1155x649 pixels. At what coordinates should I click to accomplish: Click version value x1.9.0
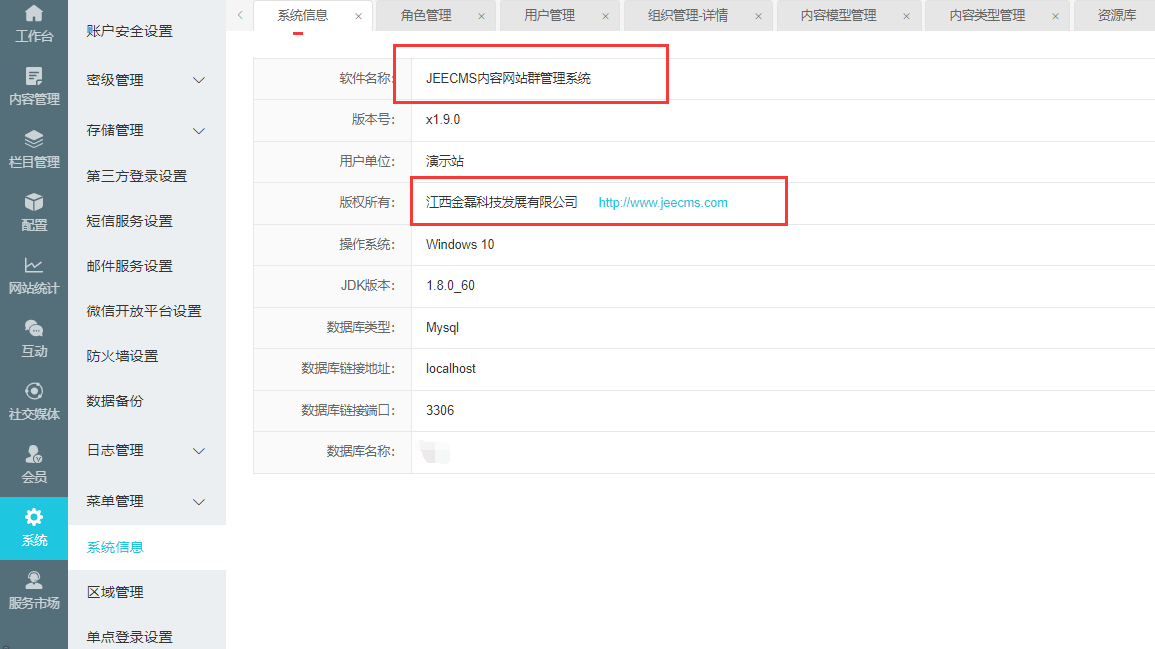443,119
